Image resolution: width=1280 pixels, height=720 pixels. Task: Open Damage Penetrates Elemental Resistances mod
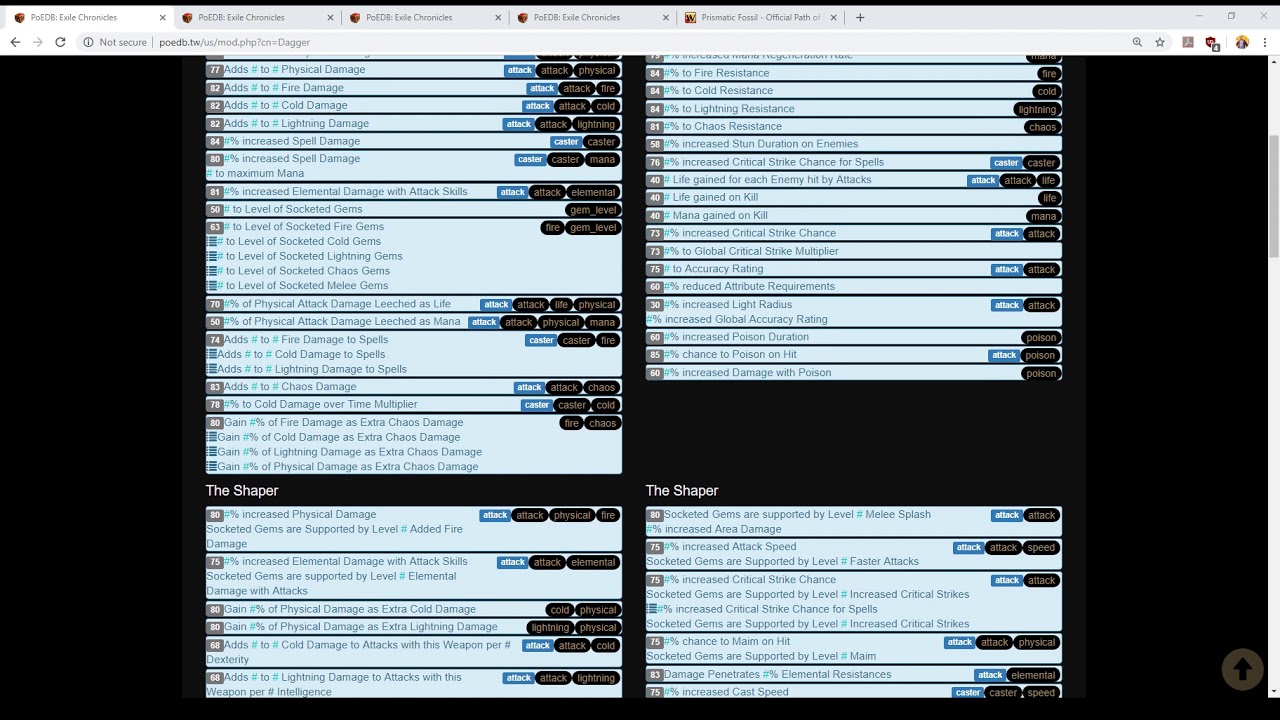(x=777, y=674)
